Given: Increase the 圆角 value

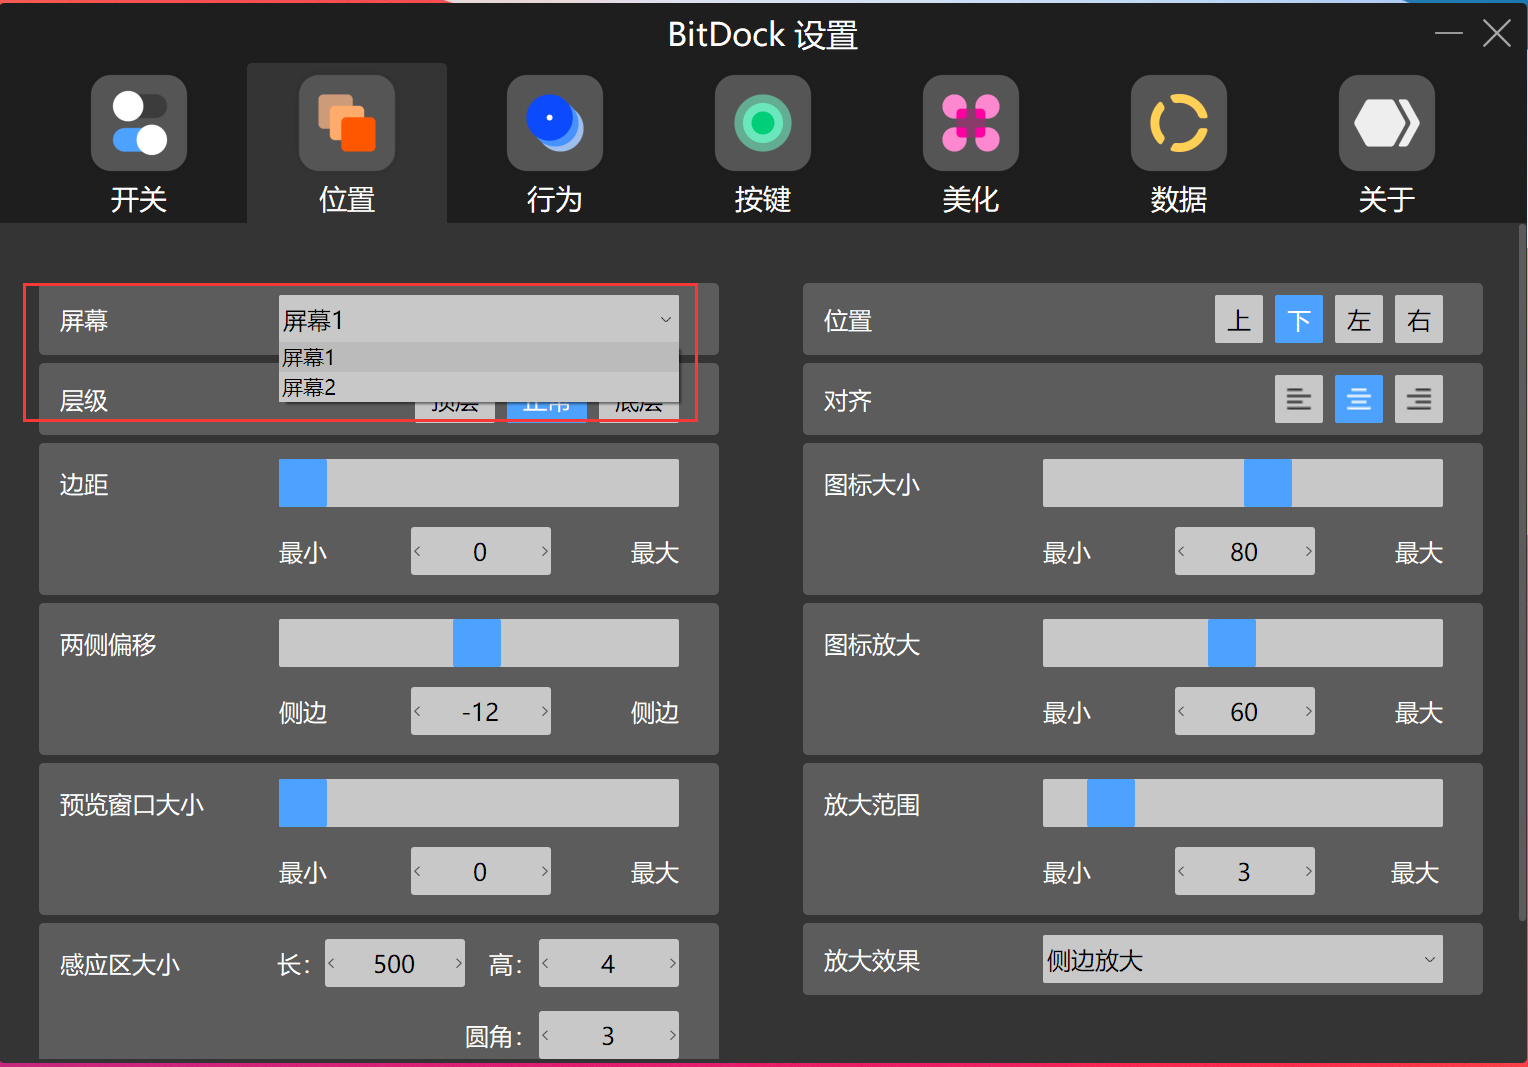Looking at the screenshot, I should 672,1035.
